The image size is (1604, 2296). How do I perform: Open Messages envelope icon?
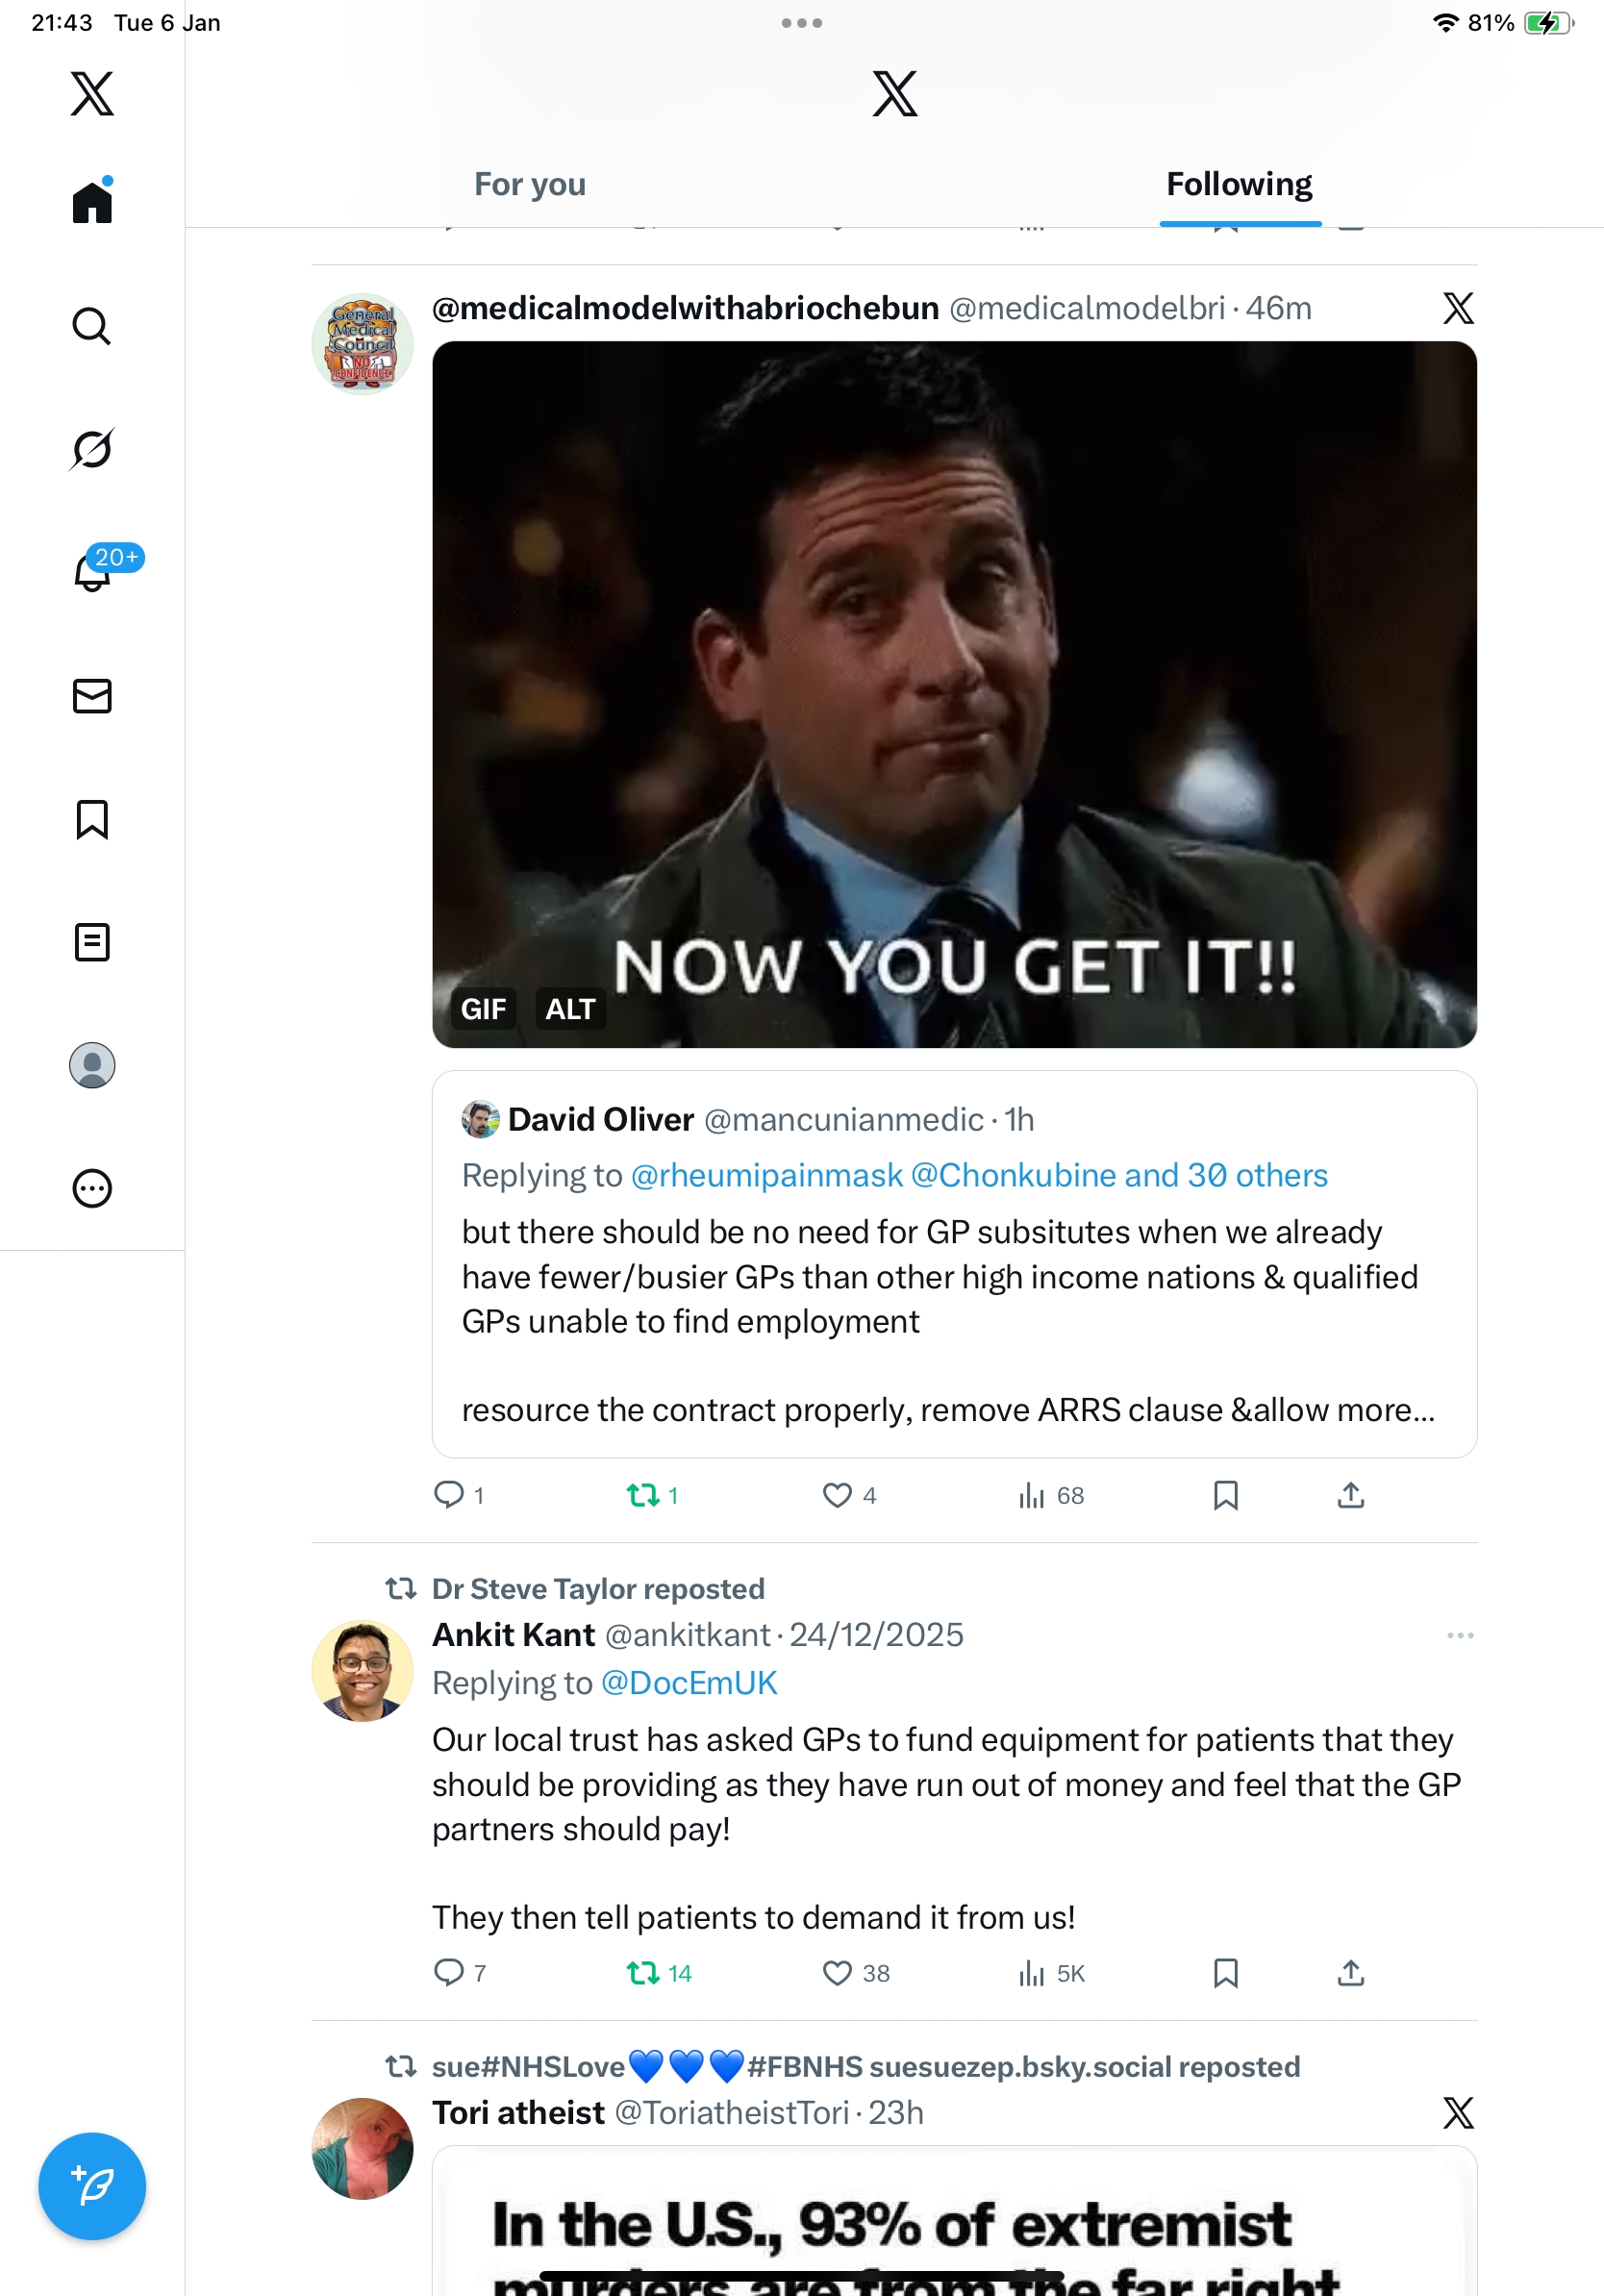(x=92, y=696)
